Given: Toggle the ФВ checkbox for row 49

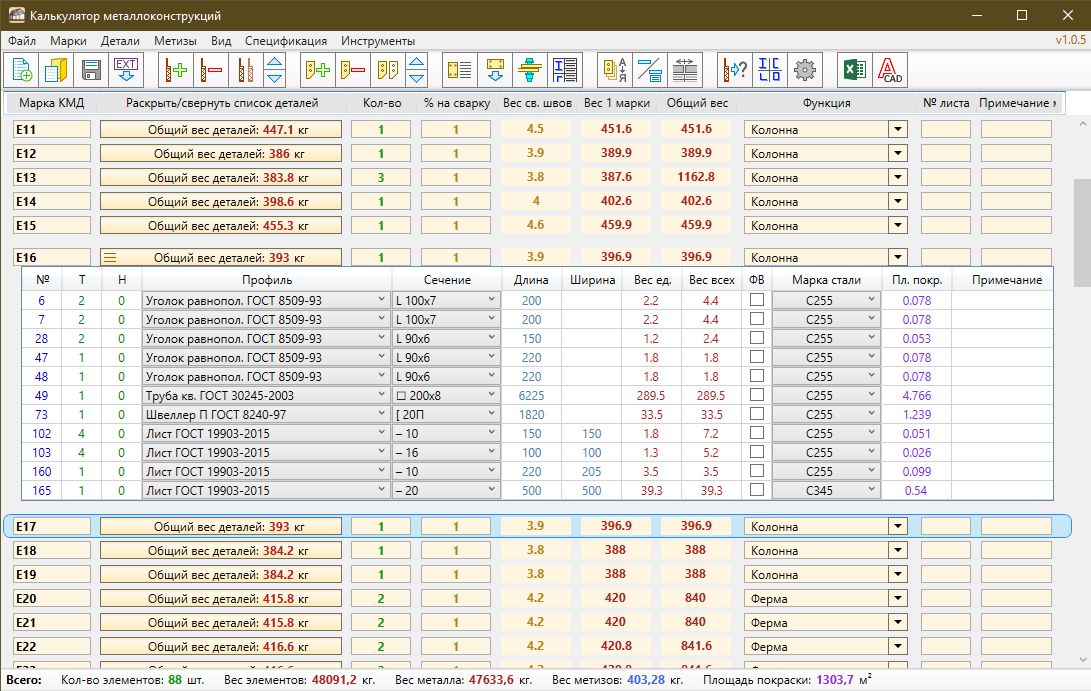Looking at the screenshot, I should coord(757,396).
